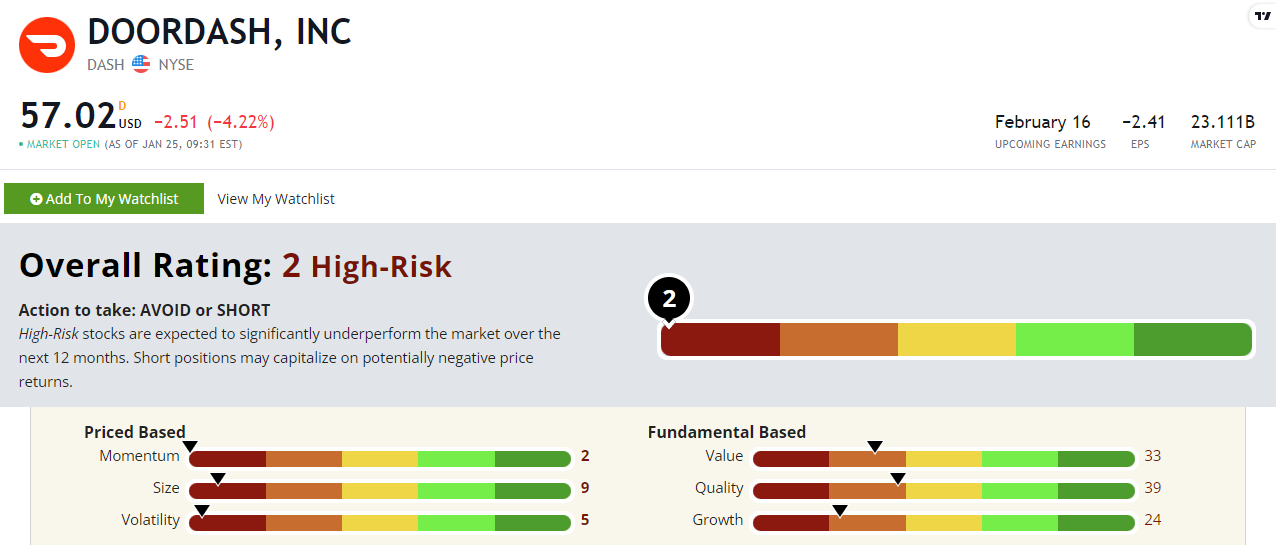Click the dark green segment of overall rating bar

(x=1192, y=340)
